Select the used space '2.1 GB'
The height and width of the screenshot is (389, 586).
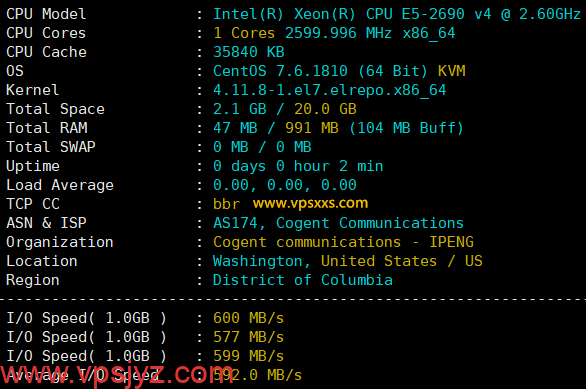point(240,109)
